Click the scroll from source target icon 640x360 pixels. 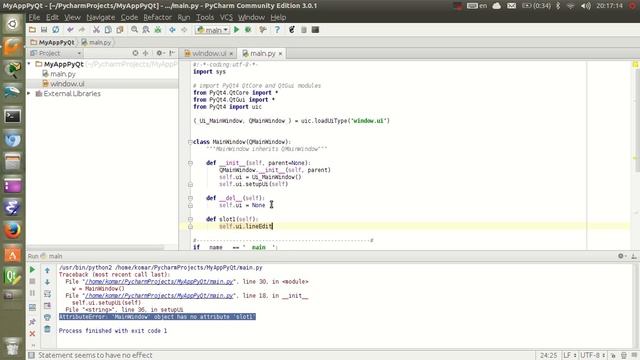coord(135,53)
